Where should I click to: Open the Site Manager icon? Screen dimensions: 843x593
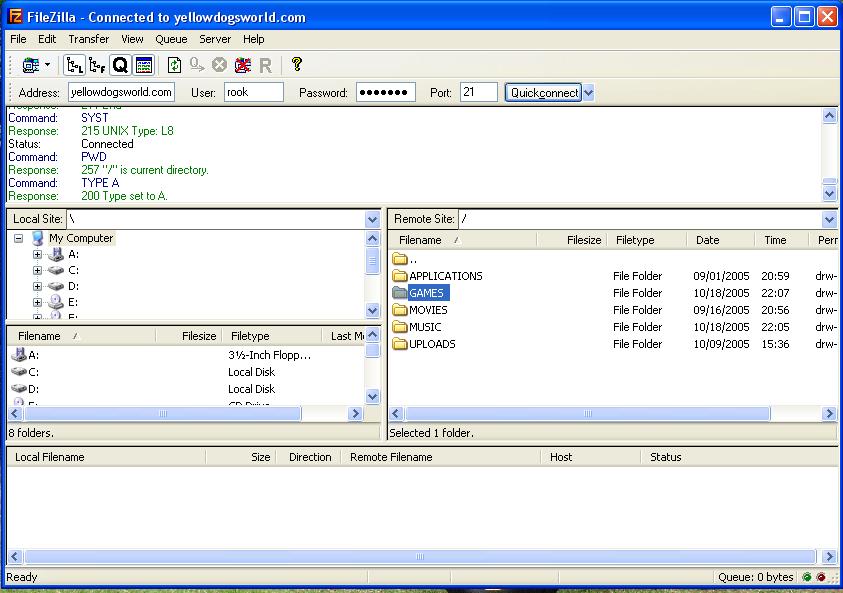(31, 65)
